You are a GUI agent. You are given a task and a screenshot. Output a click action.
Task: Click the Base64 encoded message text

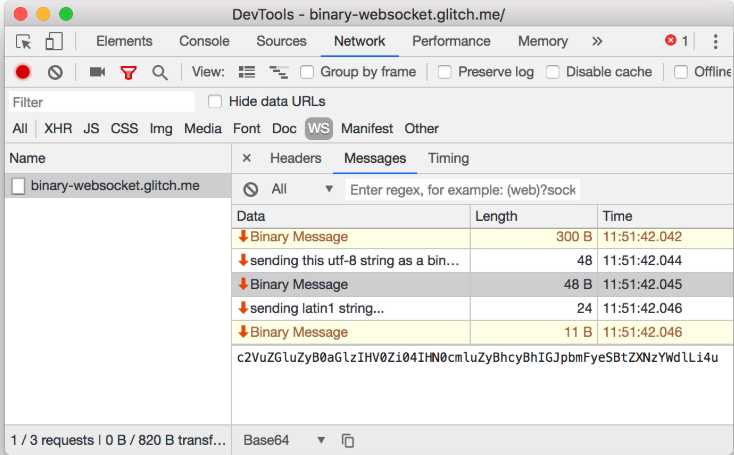coord(477,358)
